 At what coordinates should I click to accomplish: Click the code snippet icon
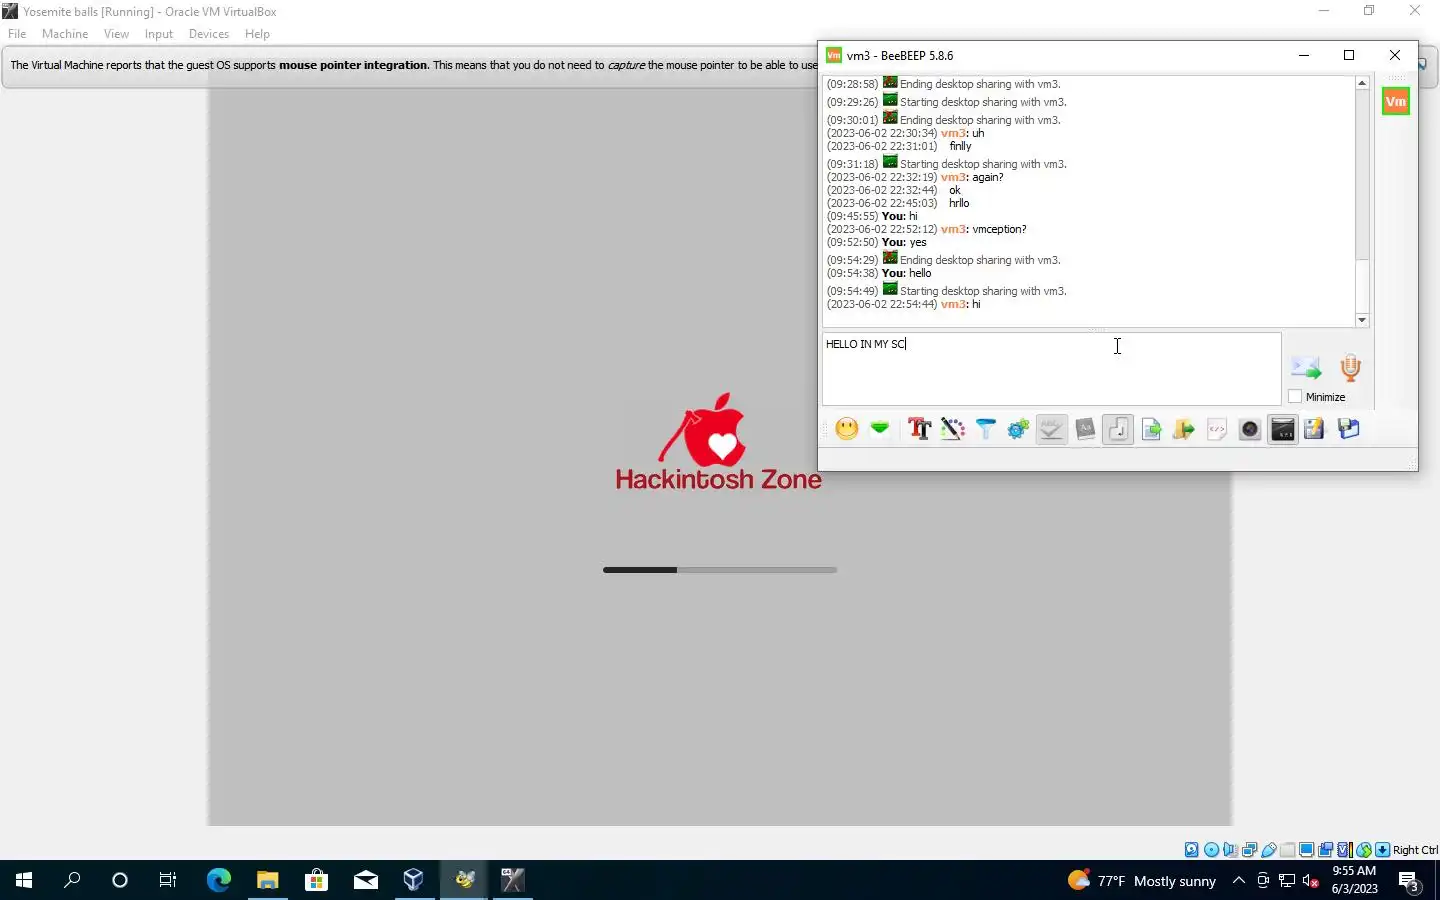click(1217, 429)
